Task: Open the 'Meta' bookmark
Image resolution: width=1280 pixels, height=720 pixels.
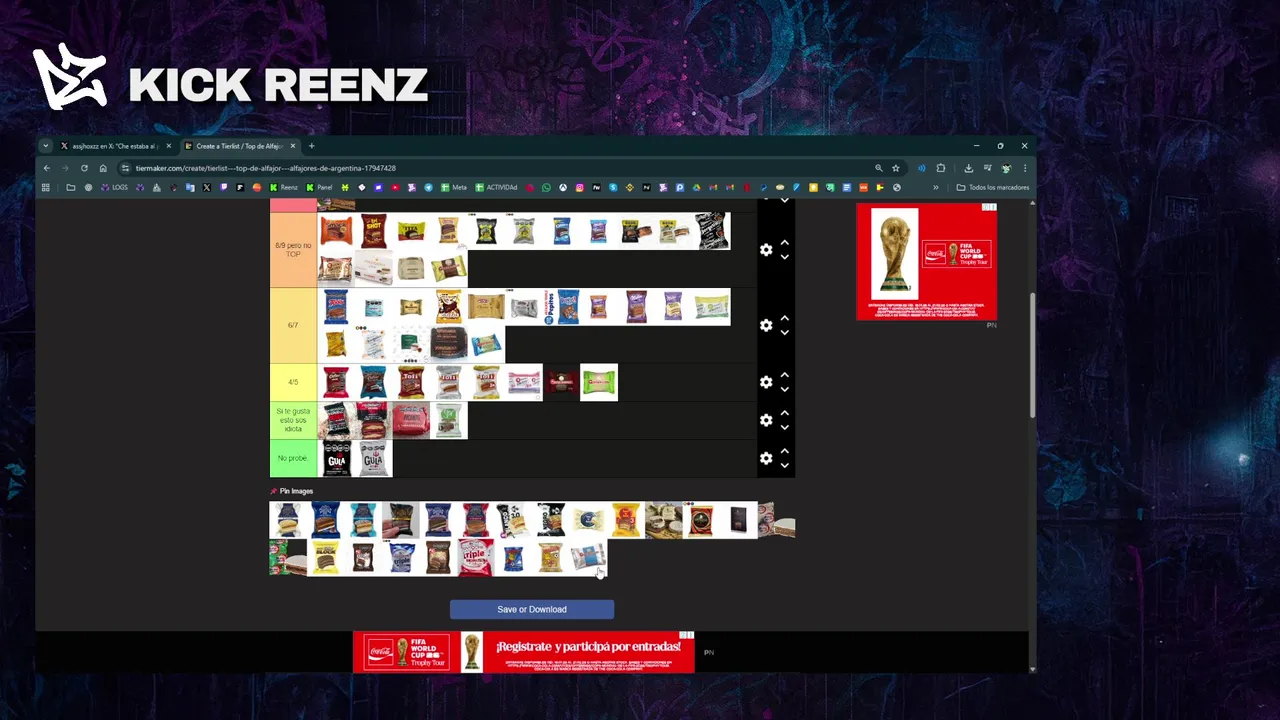Action: coord(453,187)
